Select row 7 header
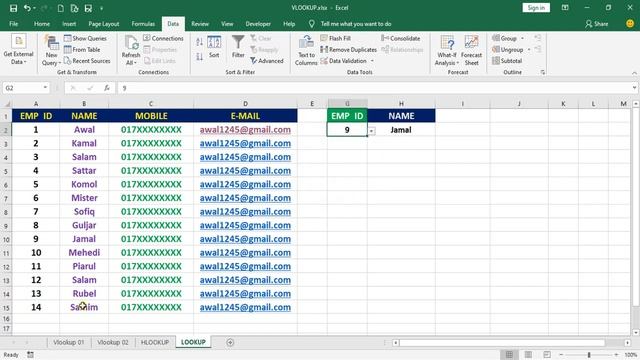The height and width of the screenshot is (360, 640). tap(6, 198)
